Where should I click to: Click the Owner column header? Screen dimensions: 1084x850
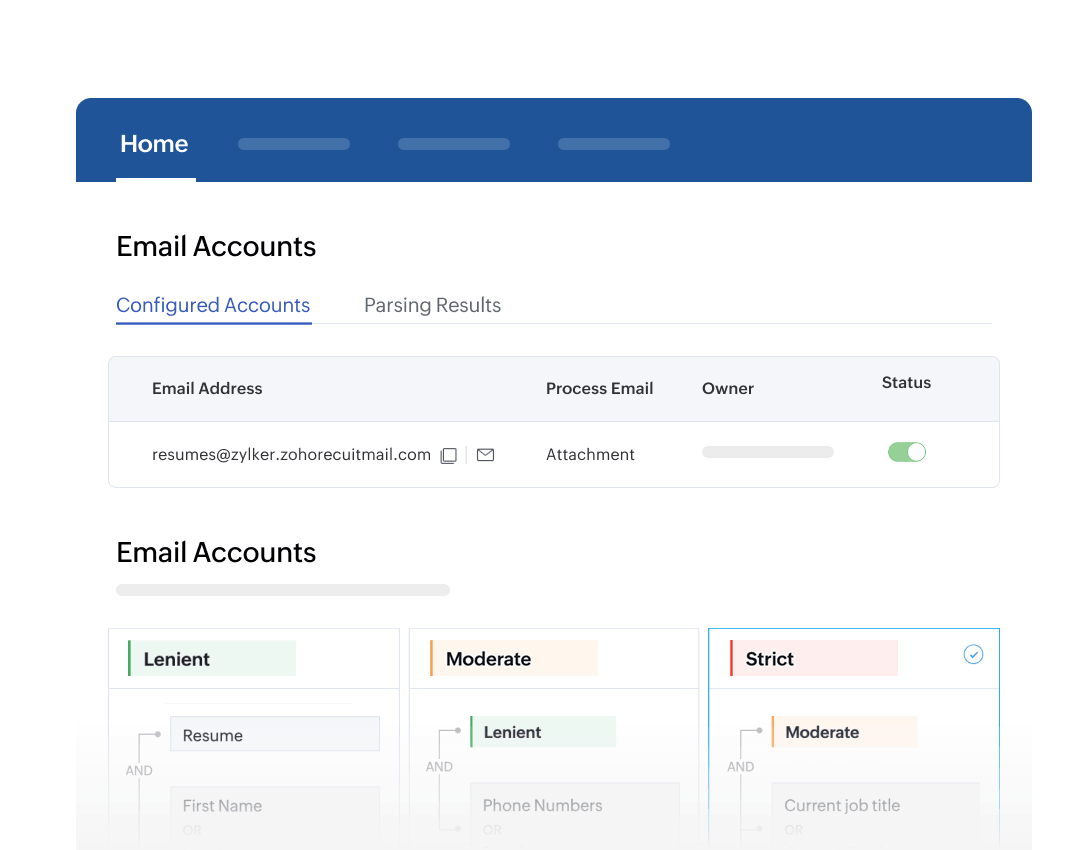[727, 388]
